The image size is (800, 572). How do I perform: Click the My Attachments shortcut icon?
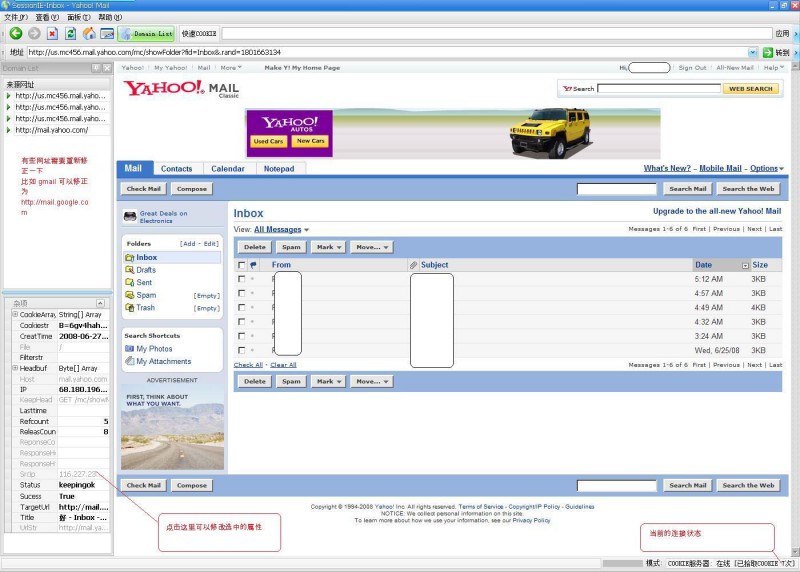(130, 361)
